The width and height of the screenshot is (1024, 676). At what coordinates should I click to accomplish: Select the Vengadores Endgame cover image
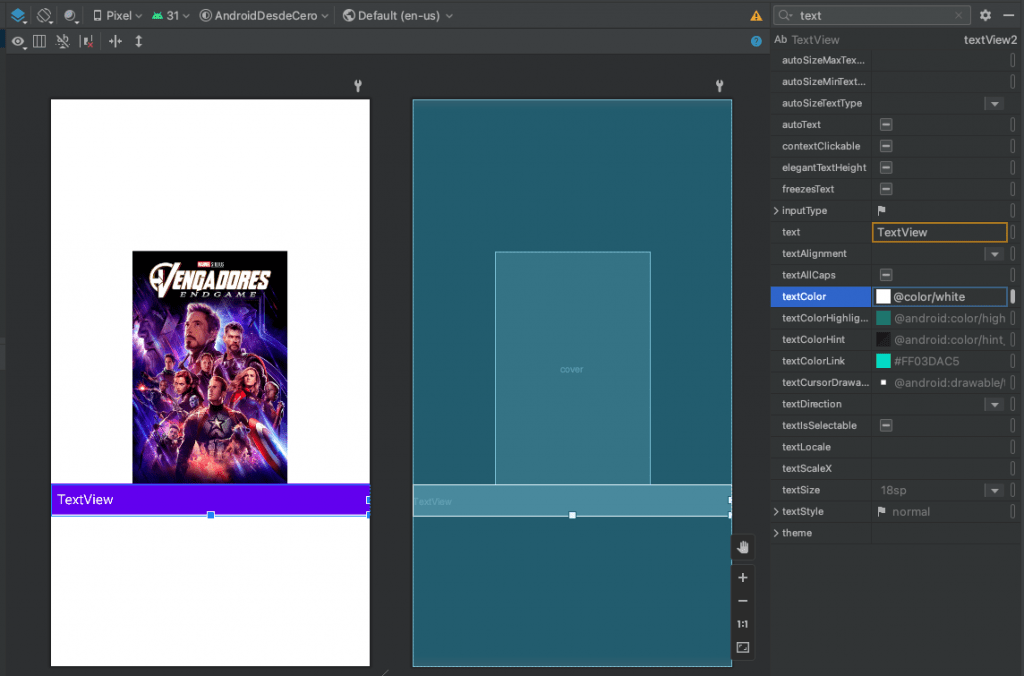(x=210, y=367)
